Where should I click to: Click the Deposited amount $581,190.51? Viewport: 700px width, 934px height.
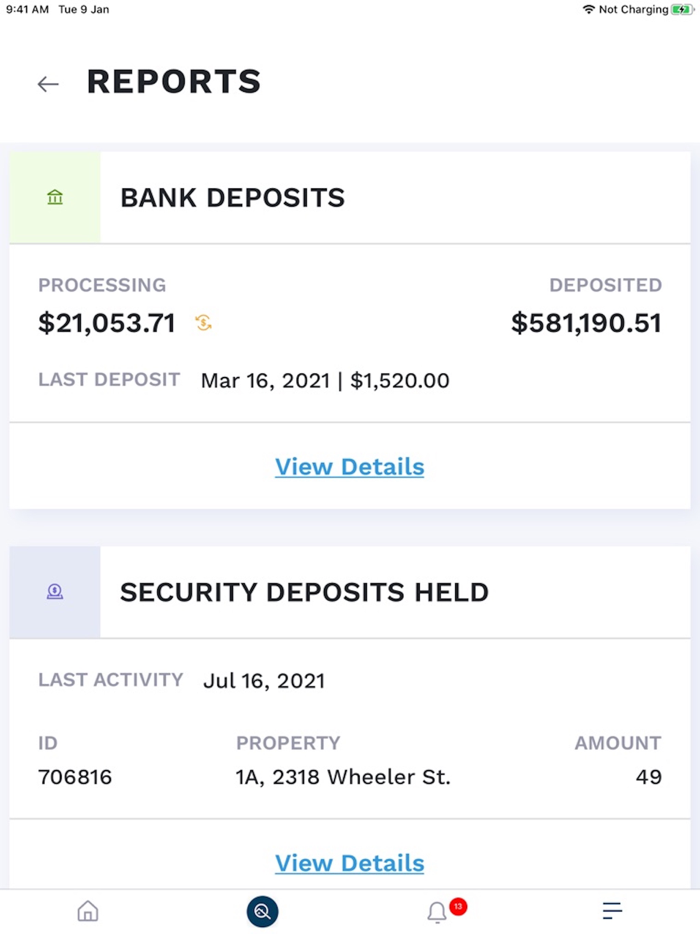point(586,323)
